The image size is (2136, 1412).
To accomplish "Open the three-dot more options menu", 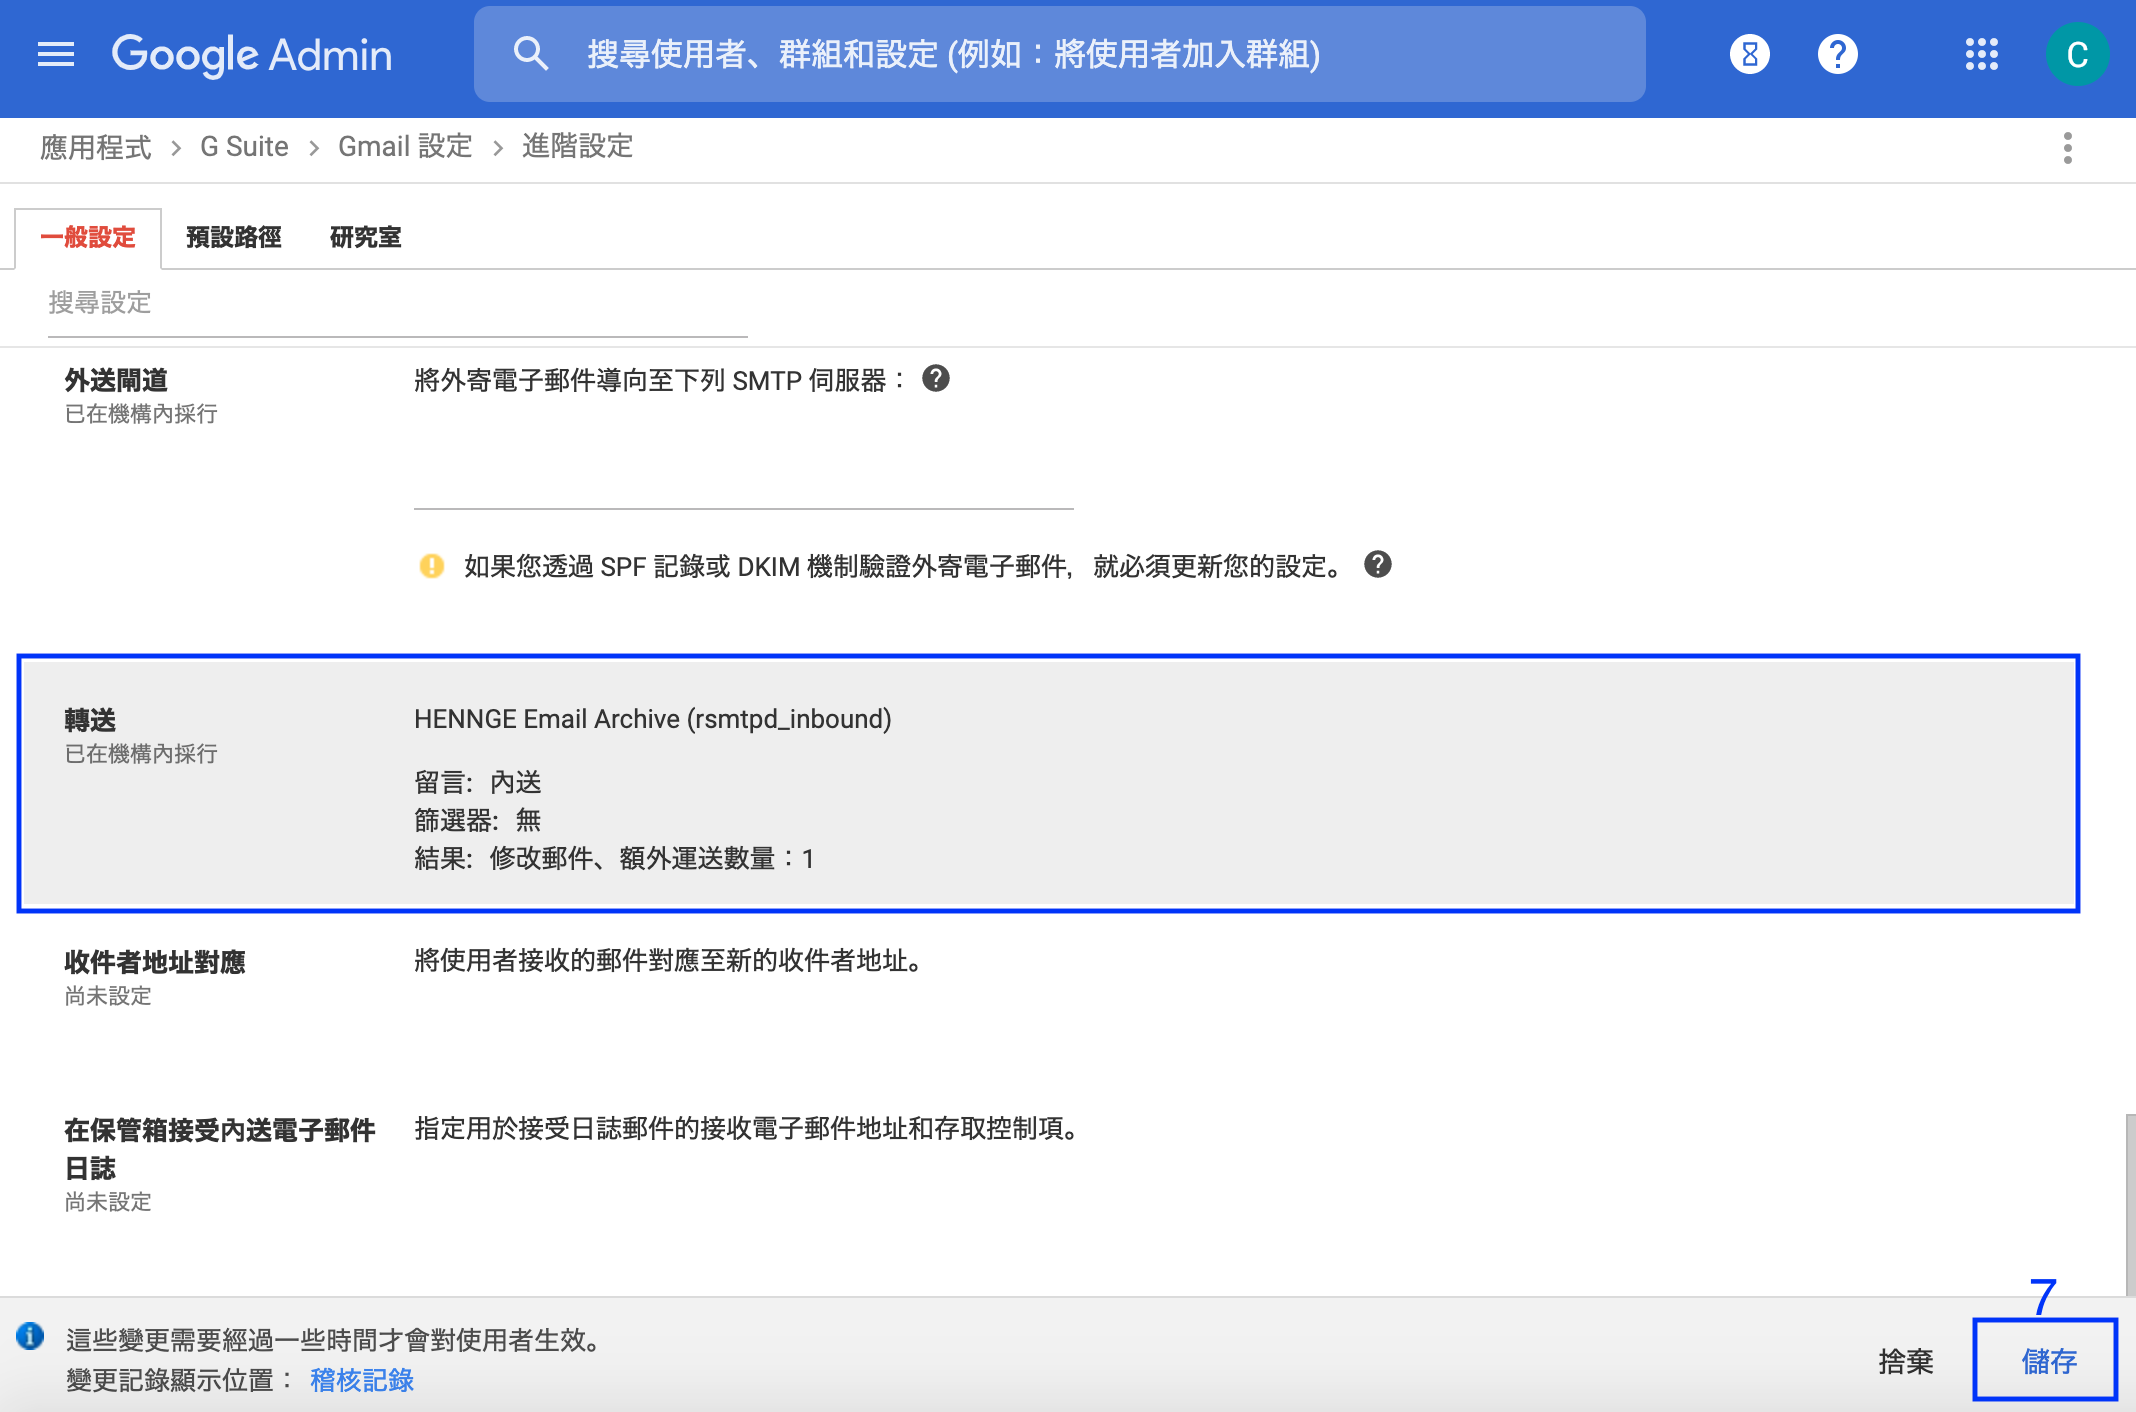I will 2067,148.
